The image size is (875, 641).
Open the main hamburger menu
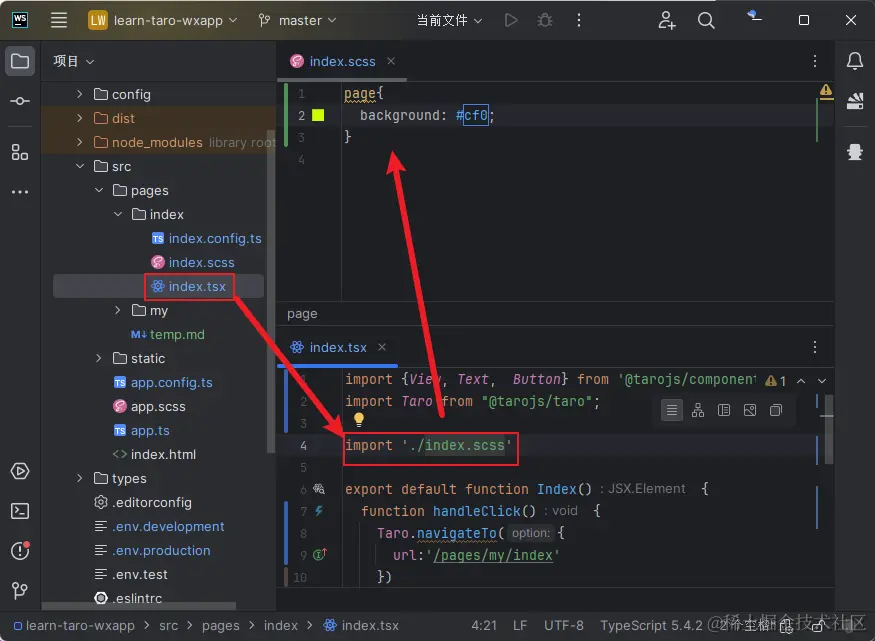59,20
